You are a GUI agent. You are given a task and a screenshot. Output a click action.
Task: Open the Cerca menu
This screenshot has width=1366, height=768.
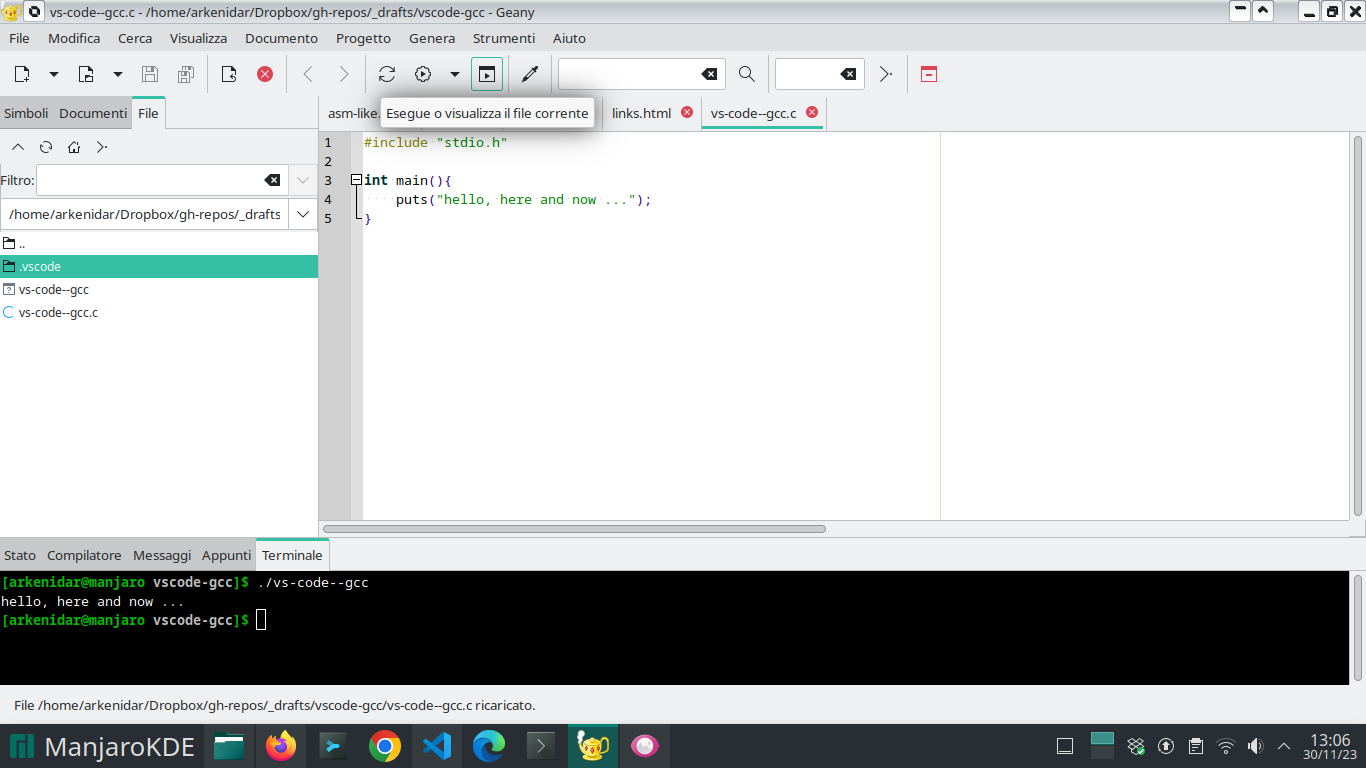point(135,38)
